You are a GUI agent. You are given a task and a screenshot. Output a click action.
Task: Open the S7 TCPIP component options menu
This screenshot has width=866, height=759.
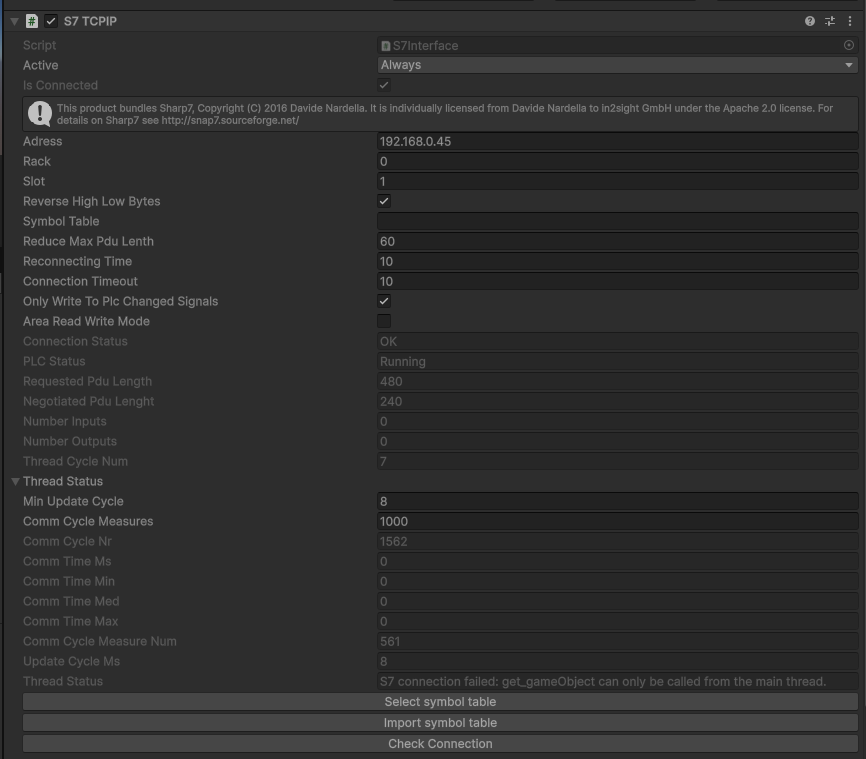pyautogui.click(x=850, y=21)
